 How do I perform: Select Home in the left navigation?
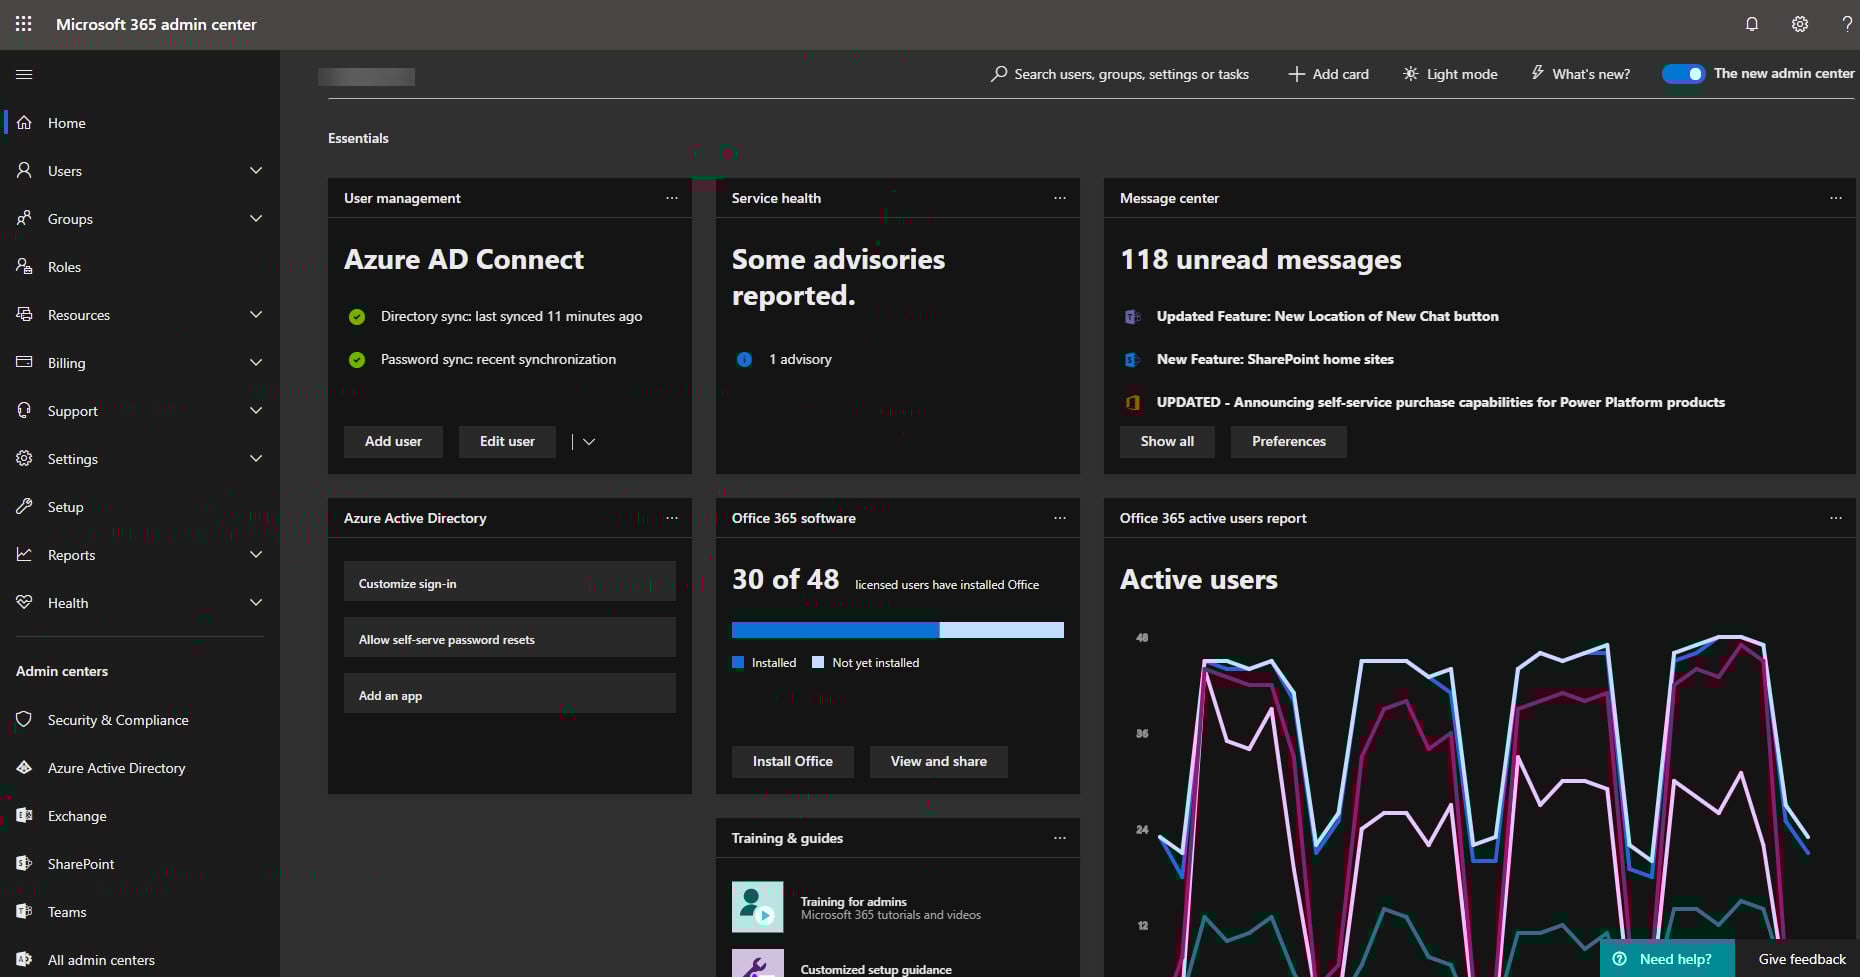point(66,122)
